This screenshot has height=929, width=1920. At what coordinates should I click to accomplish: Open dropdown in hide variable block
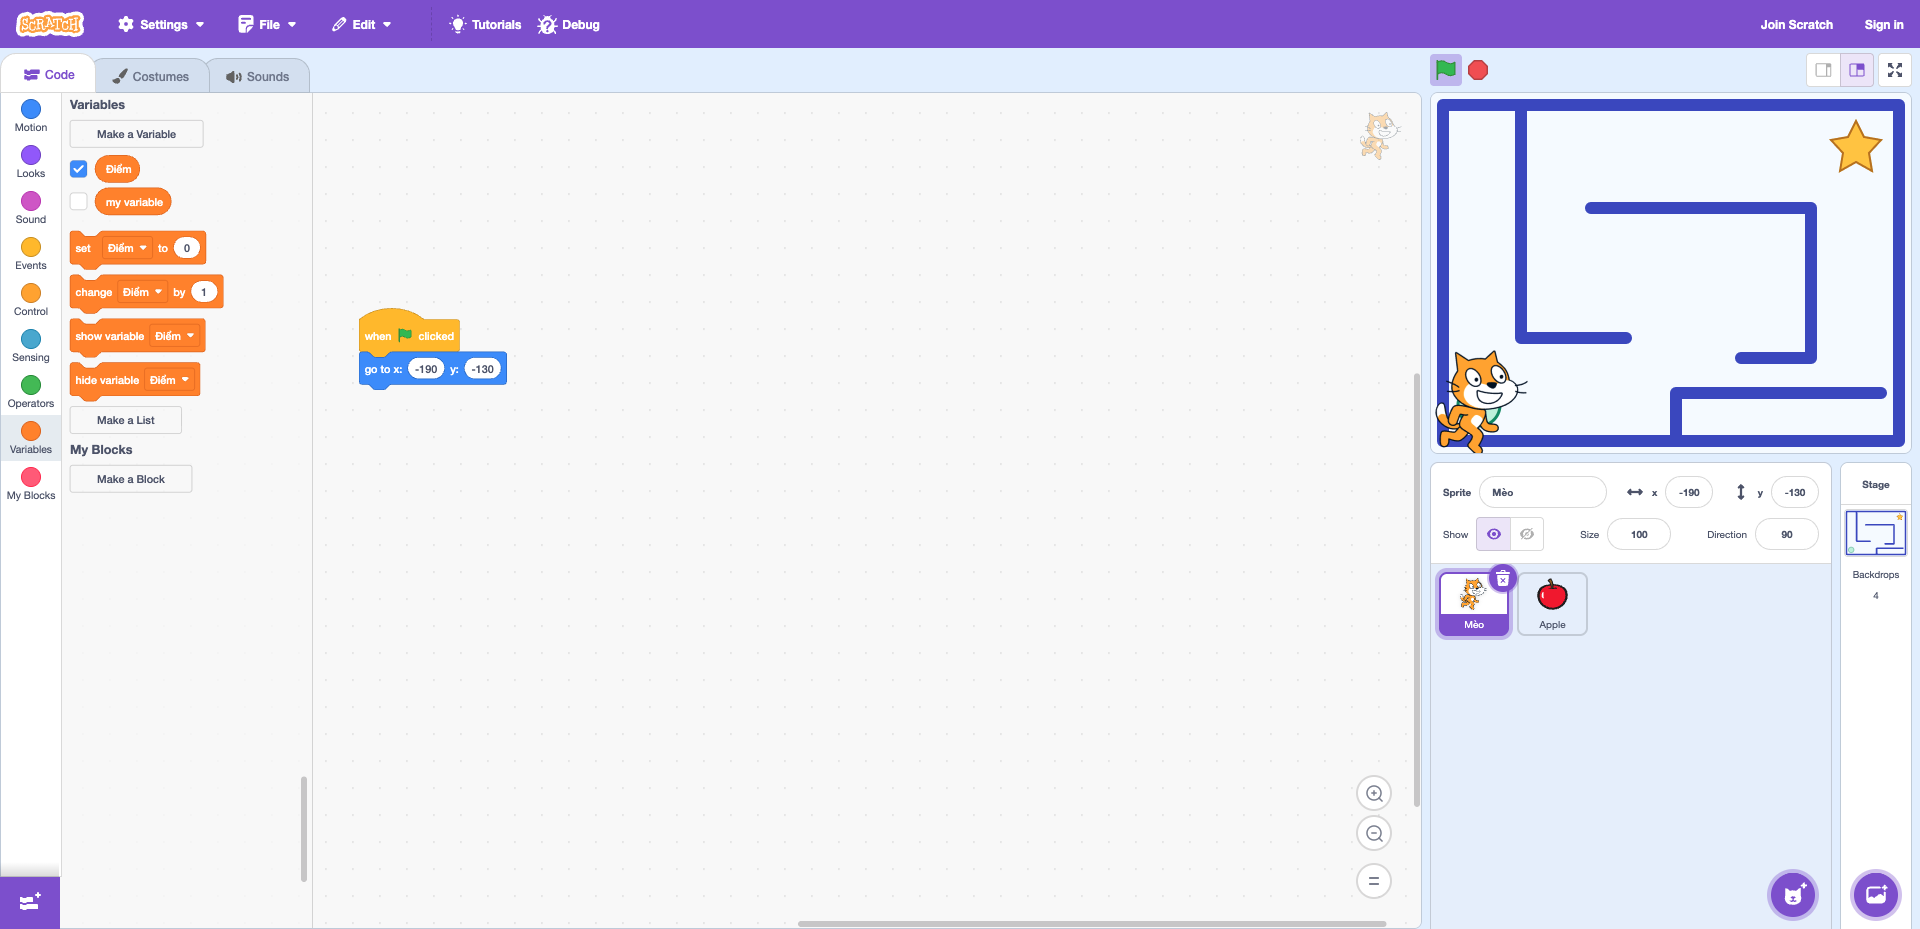169,380
